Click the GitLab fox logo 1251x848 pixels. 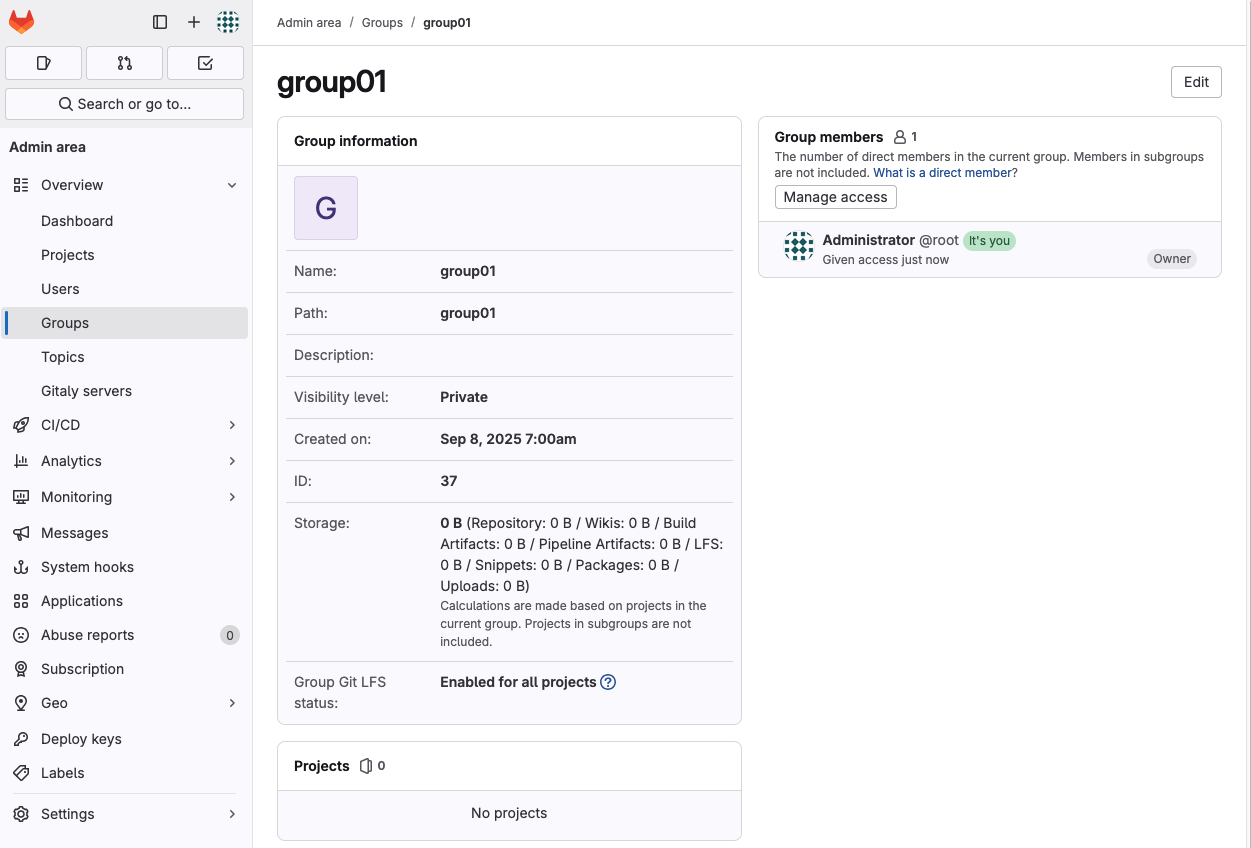(22, 22)
